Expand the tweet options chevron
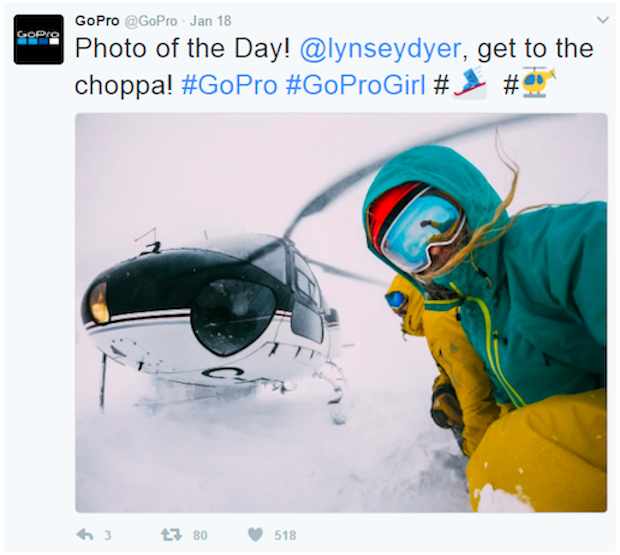Image resolution: width=620 pixels, height=555 pixels. (602, 20)
